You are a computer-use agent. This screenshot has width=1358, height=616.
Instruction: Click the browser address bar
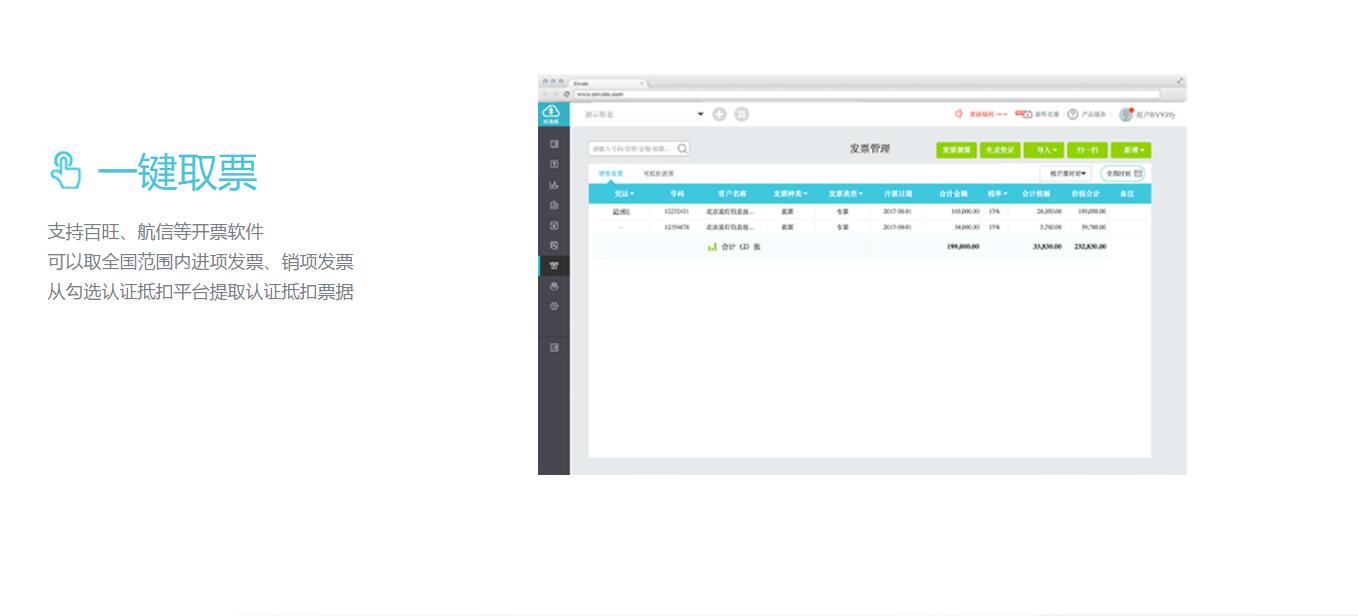tap(866, 94)
